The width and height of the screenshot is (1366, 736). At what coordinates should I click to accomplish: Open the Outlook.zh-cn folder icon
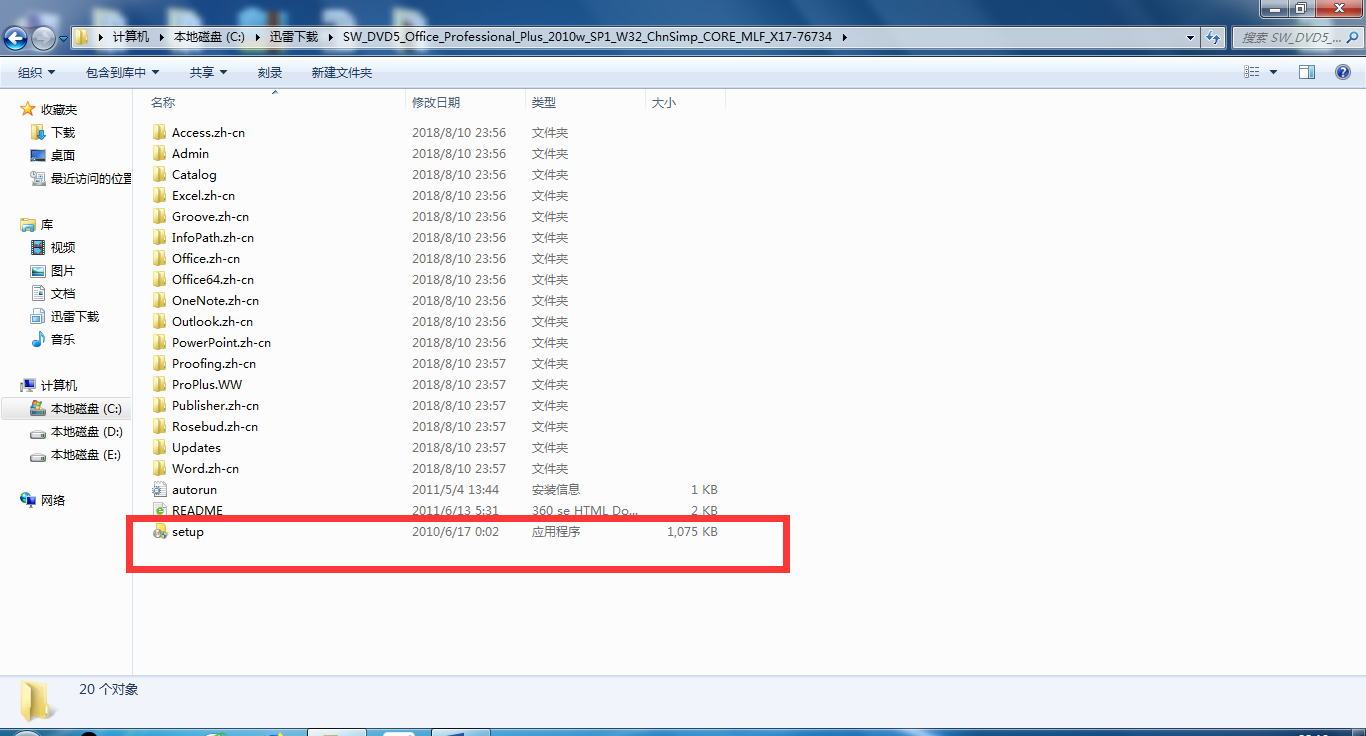click(159, 322)
